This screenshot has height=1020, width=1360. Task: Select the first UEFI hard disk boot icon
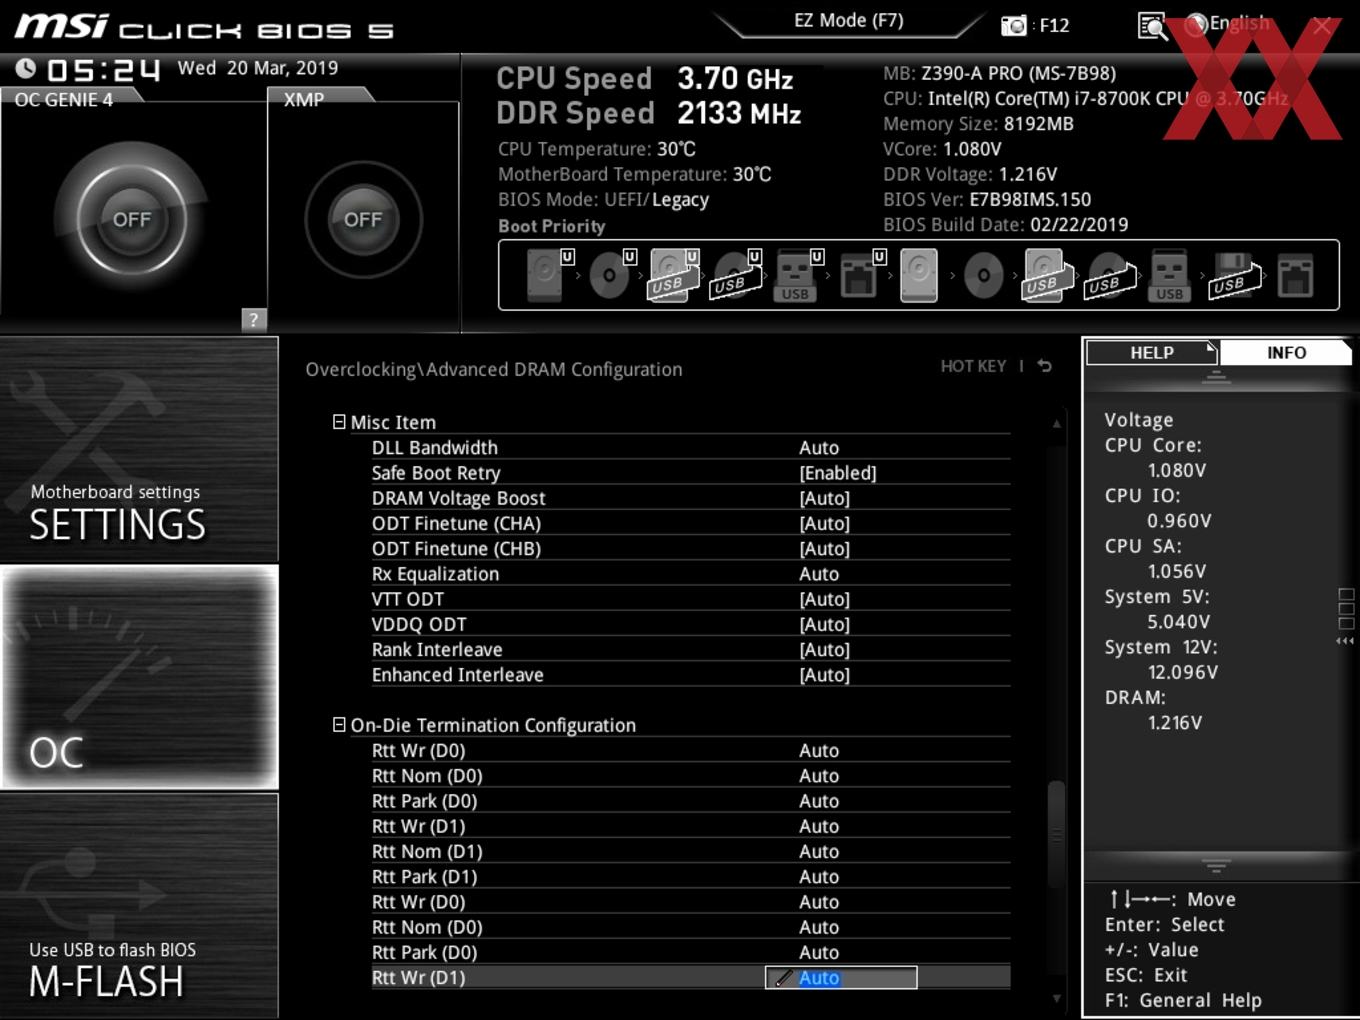point(546,275)
